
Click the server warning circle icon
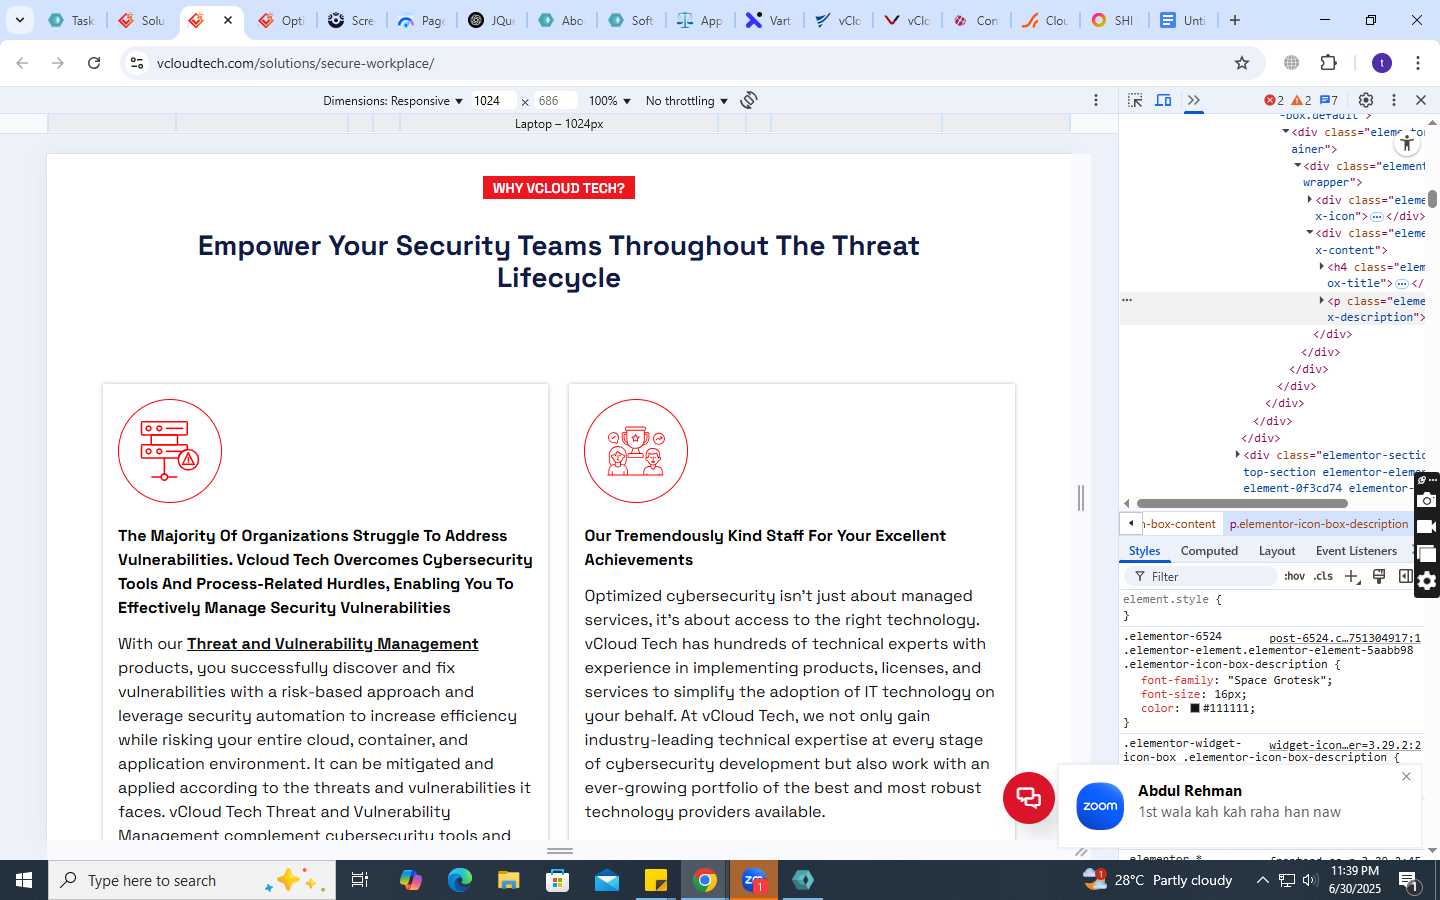pyautogui.click(x=170, y=451)
